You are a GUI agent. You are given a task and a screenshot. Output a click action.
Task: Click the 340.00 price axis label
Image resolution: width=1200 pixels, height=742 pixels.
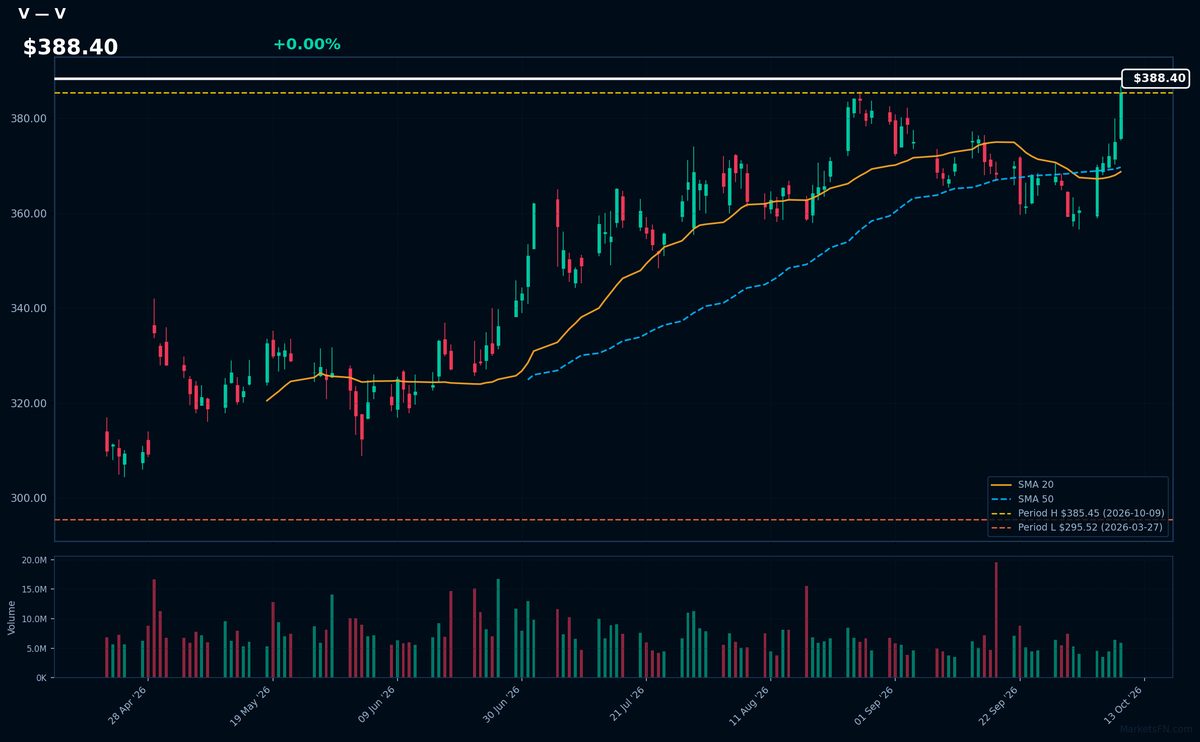coord(29,309)
